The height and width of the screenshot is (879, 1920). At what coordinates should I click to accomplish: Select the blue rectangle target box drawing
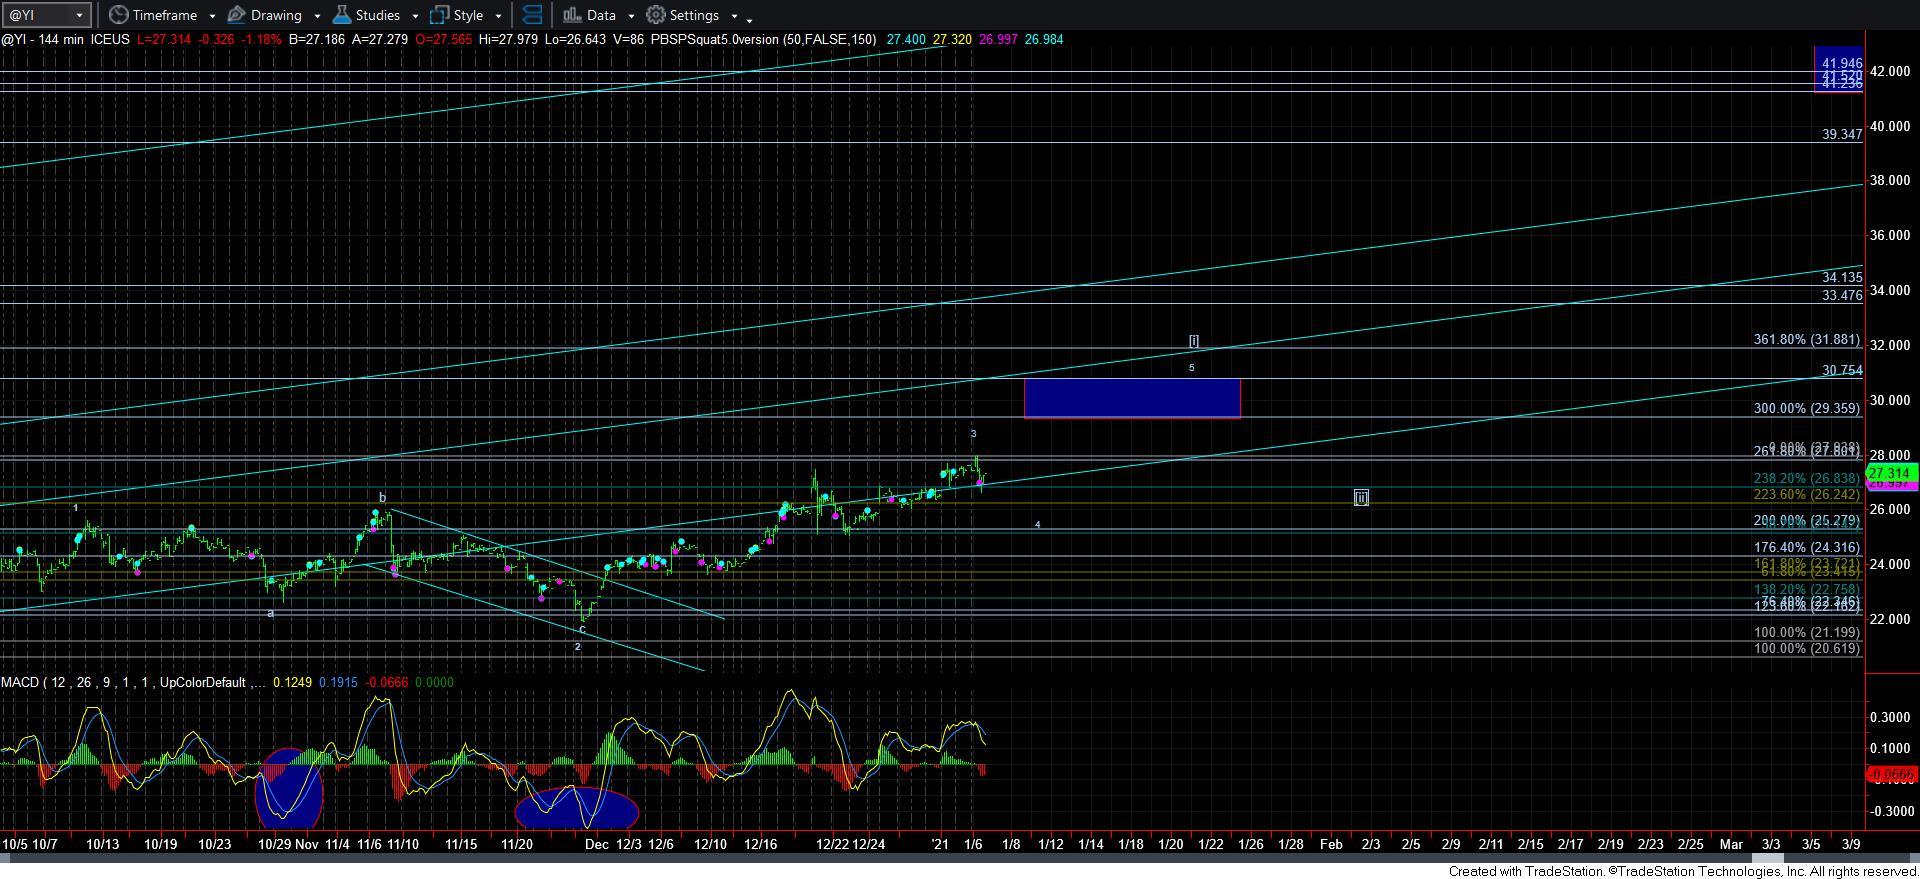tap(1132, 398)
